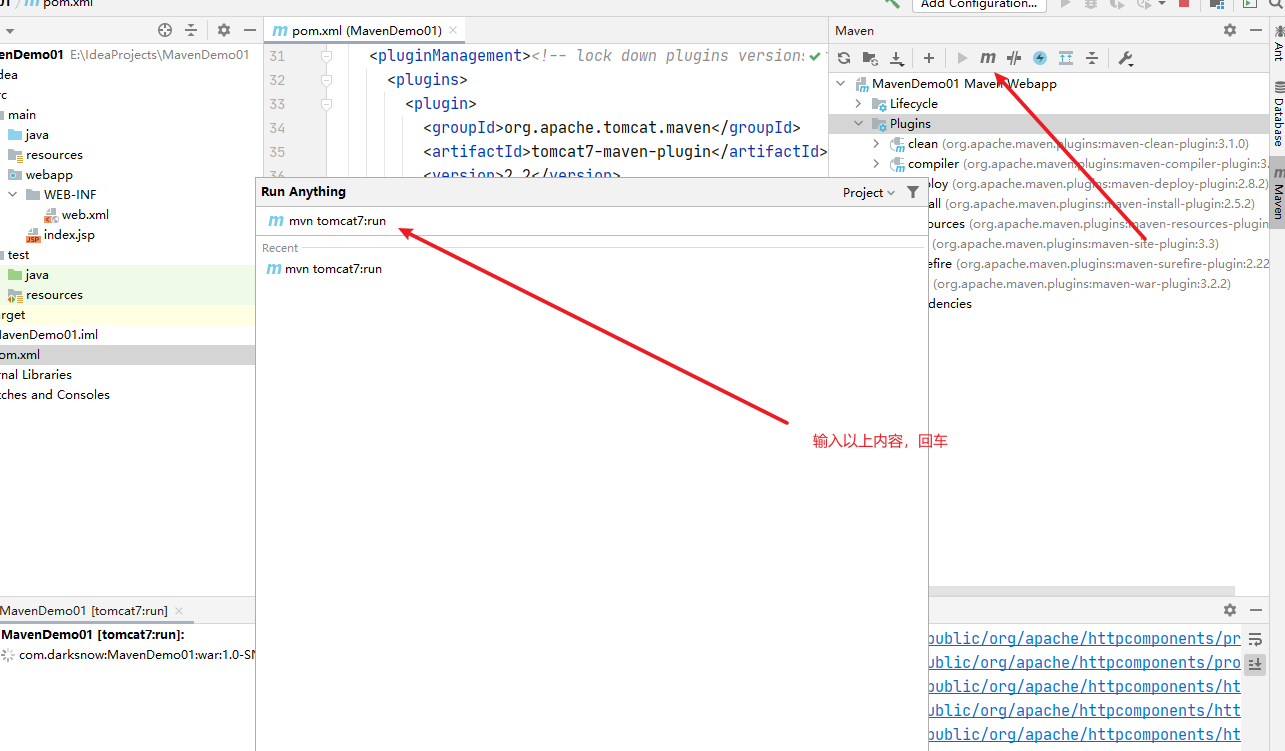Screen dimensions: 1285x751
Task: Open the Project scope dropdown in Run Anything
Action: click(869, 193)
